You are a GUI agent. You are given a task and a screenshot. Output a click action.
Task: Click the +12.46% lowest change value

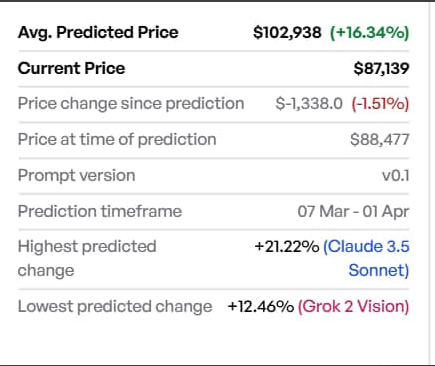click(x=261, y=306)
